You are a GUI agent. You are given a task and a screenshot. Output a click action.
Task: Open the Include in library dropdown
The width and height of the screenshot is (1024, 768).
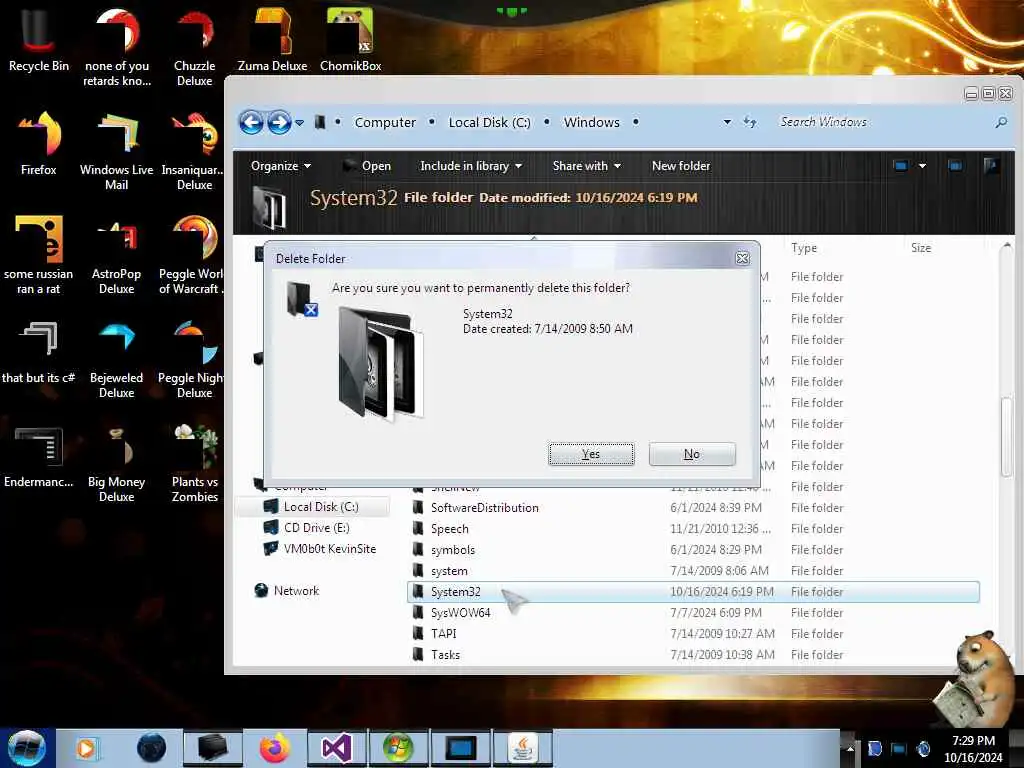click(471, 166)
